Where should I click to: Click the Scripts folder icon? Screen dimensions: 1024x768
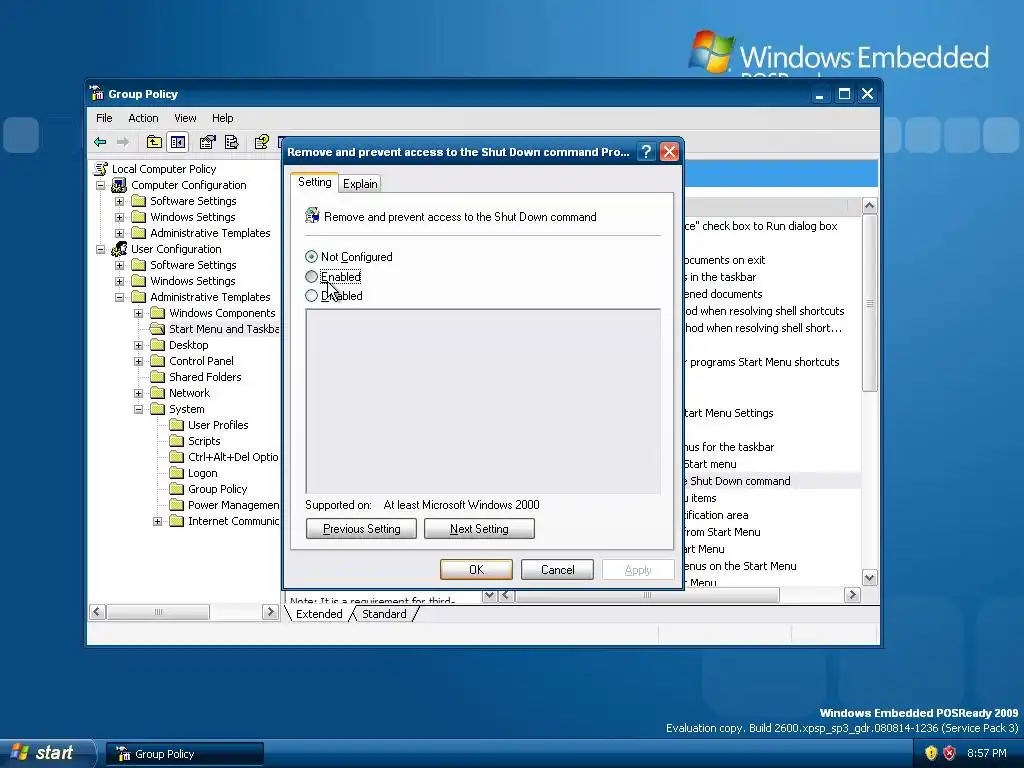point(176,441)
